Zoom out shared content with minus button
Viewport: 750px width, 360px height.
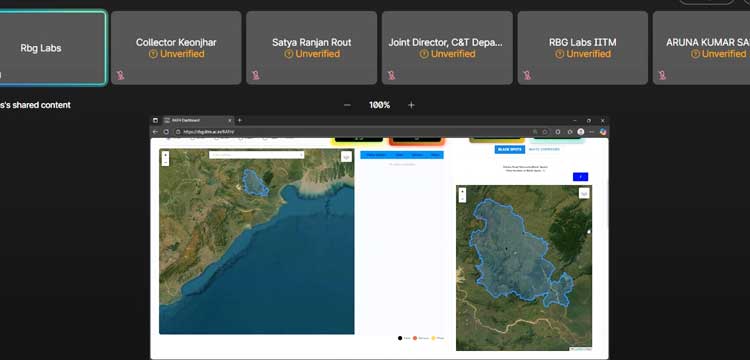(347, 105)
